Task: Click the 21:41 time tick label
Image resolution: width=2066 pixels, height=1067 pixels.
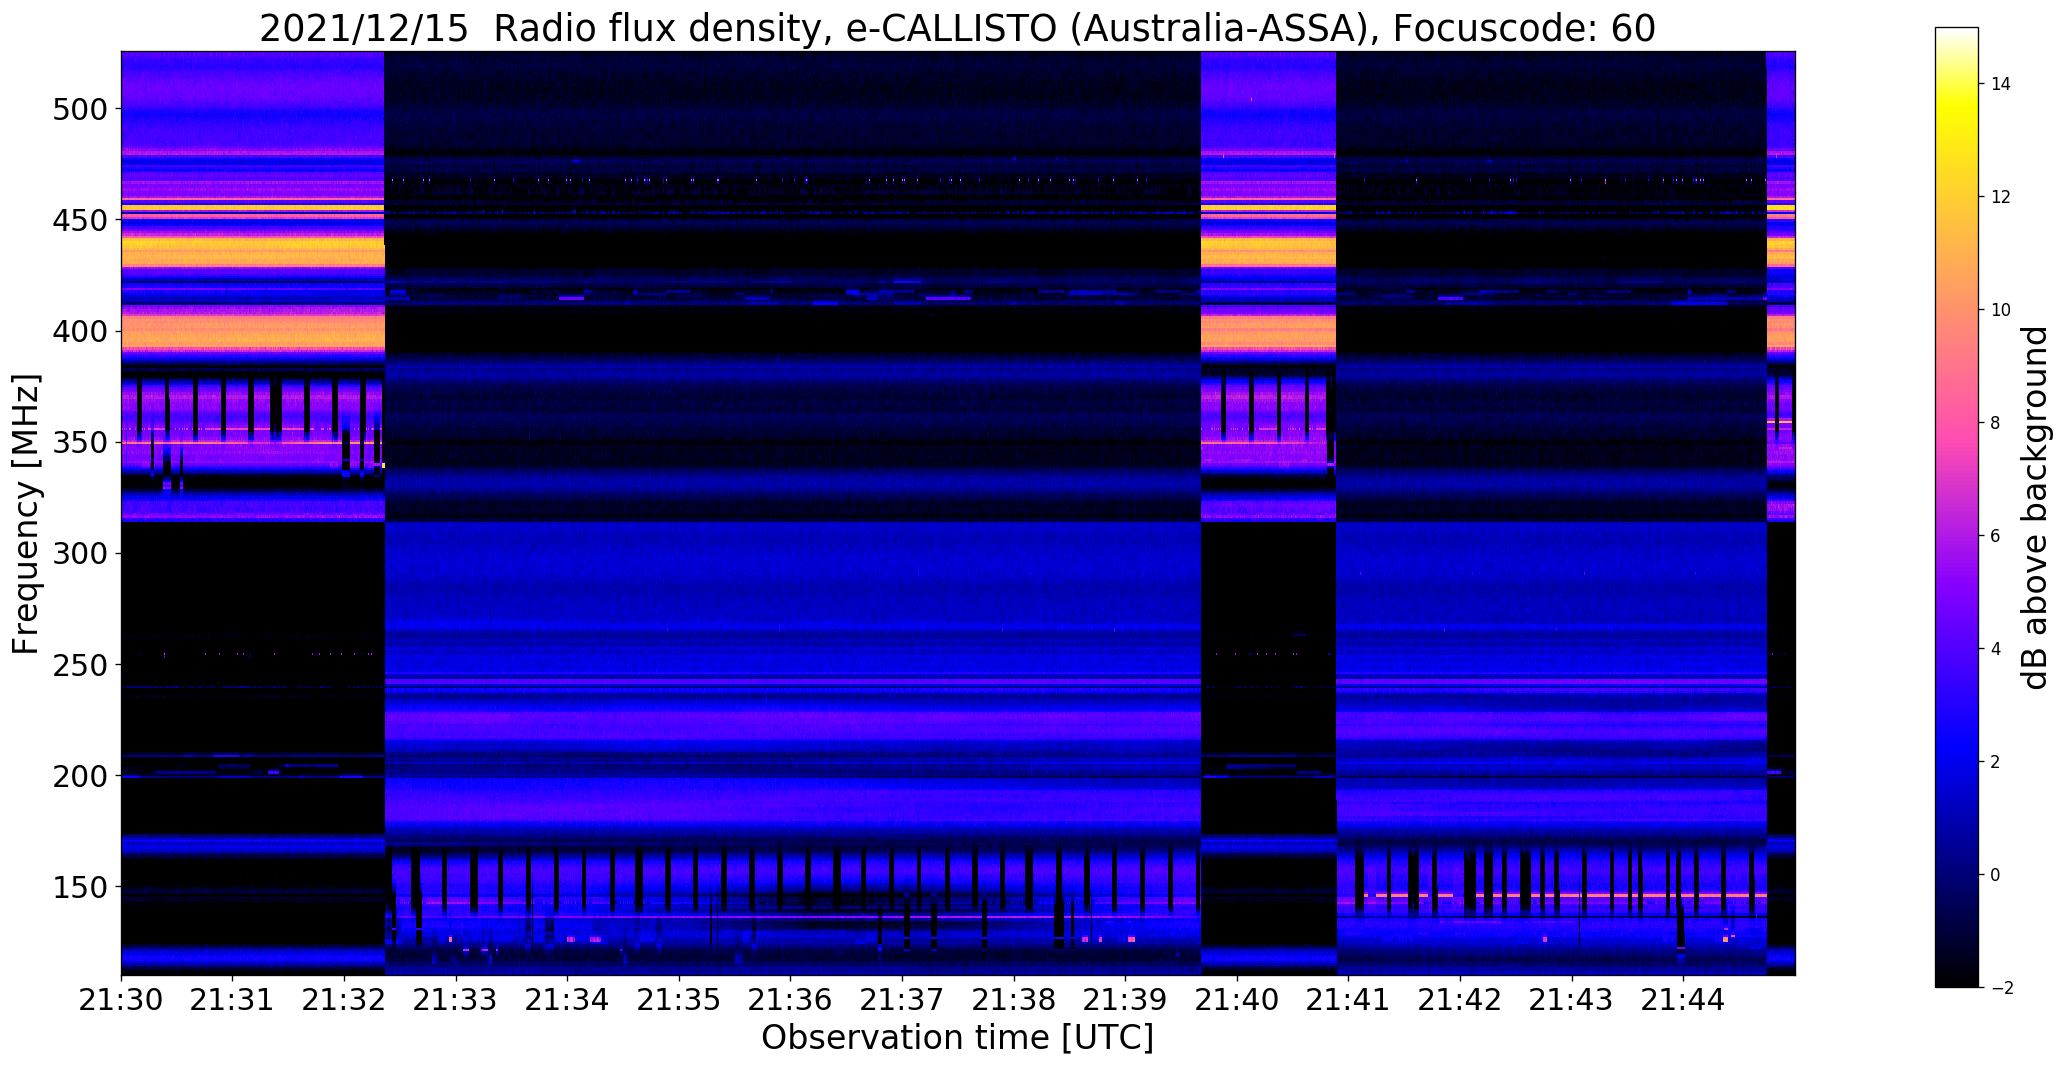Action: click(x=1349, y=1000)
